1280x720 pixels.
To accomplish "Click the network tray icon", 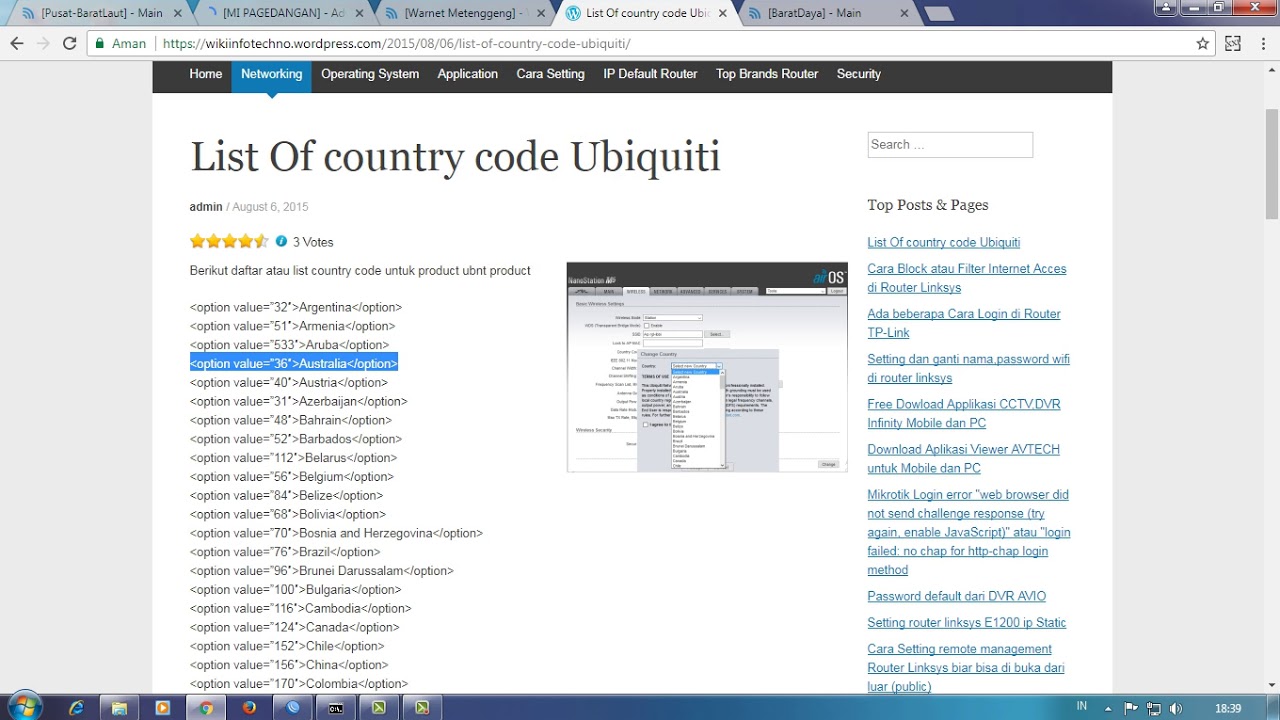I will (1154, 708).
